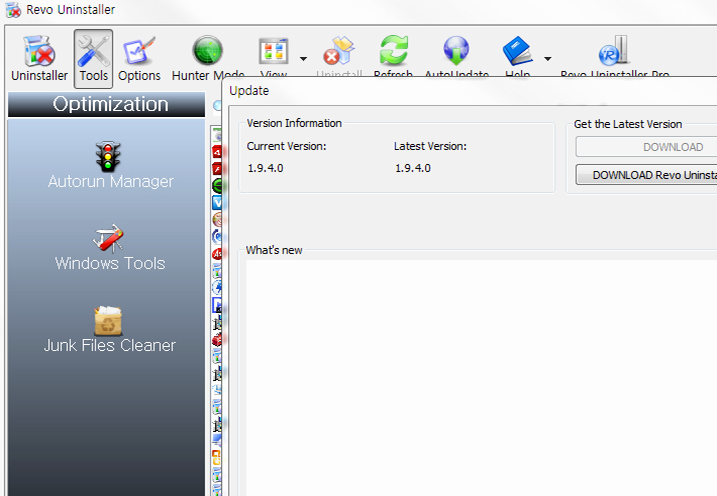Open Junk Files Cleaner tool
The width and height of the screenshot is (717, 496).
(110, 330)
